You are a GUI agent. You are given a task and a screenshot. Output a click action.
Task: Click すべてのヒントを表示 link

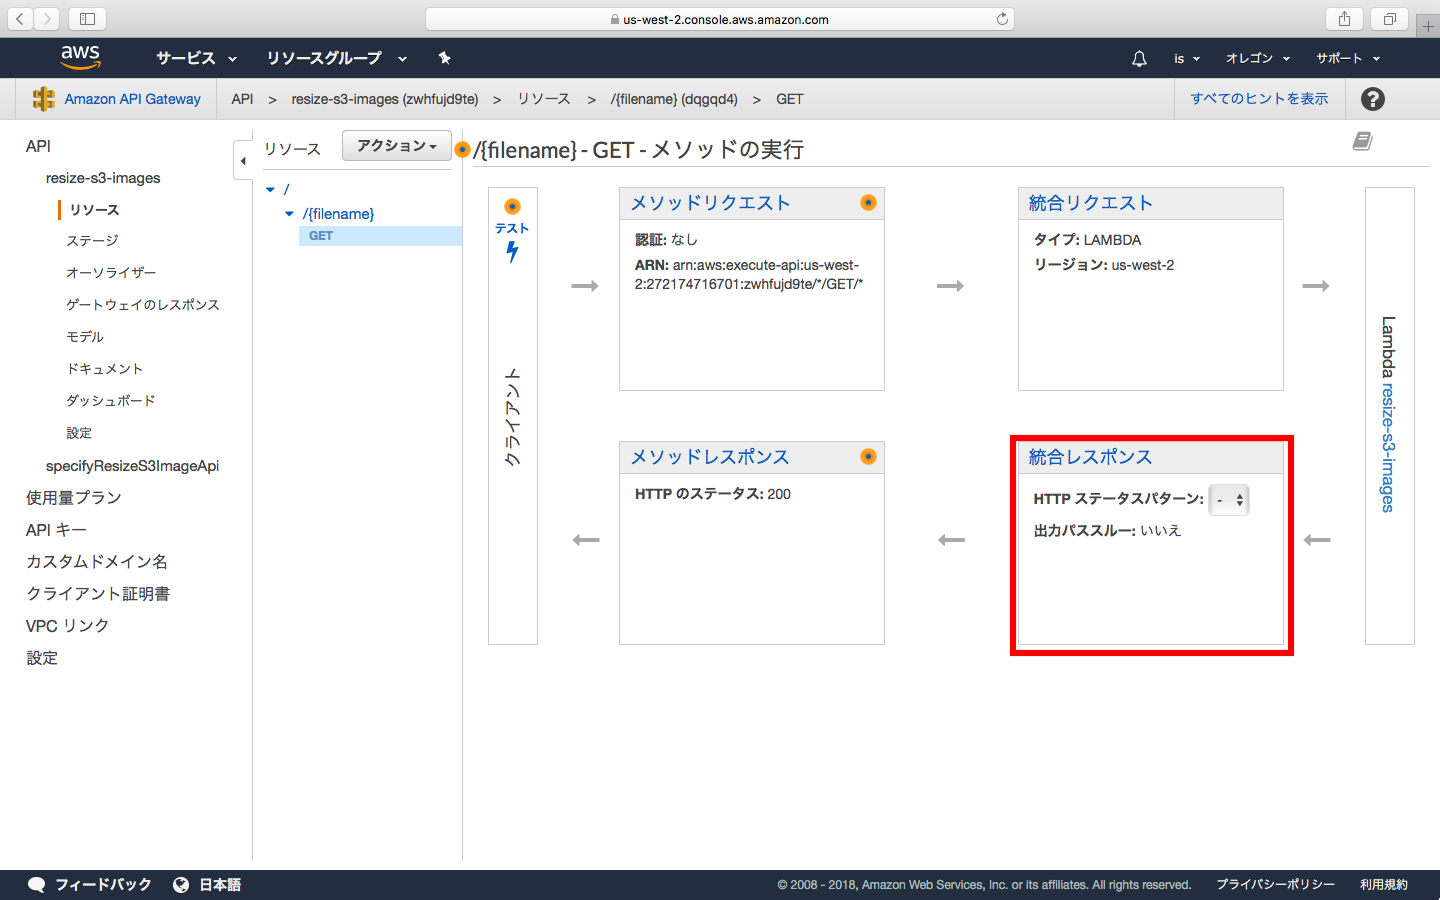coord(1259,99)
